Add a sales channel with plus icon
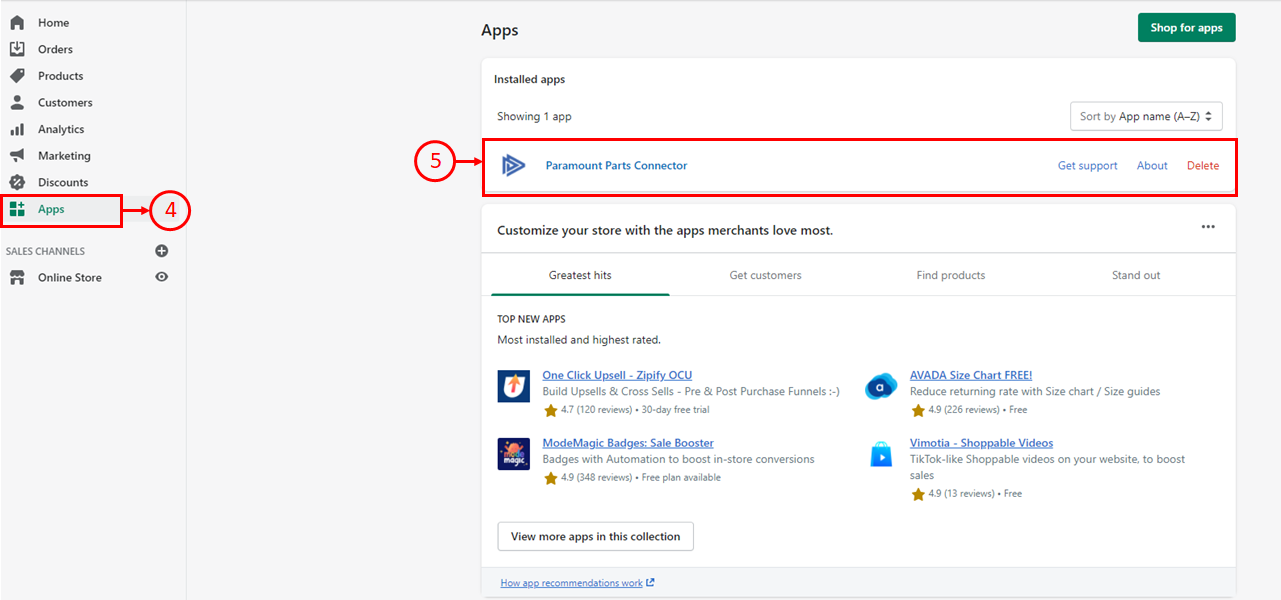1281x600 pixels. [162, 251]
